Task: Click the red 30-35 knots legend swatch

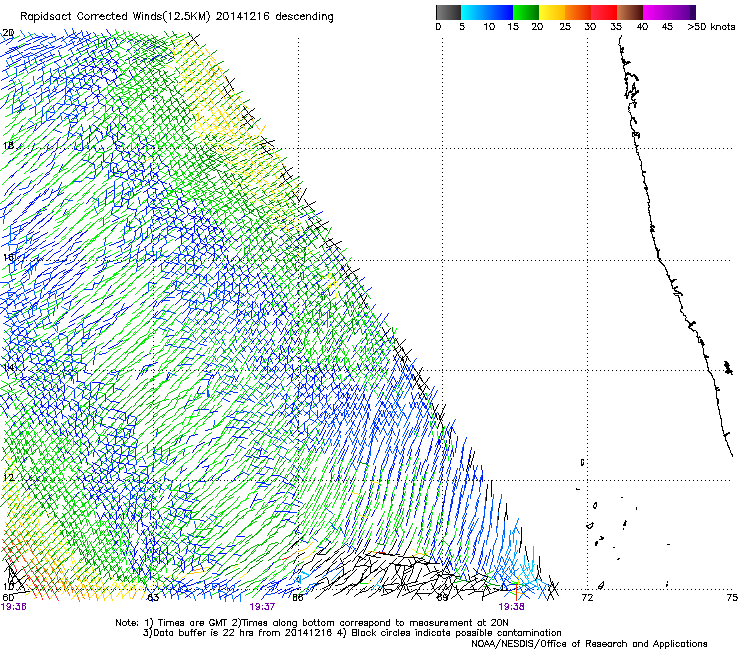Action: tap(604, 12)
